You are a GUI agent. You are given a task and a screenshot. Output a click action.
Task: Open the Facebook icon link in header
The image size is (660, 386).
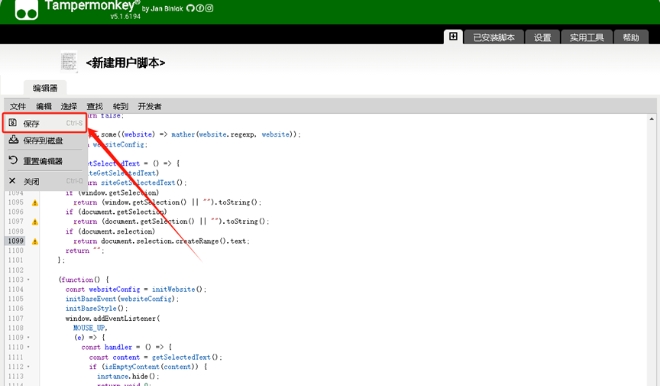coord(200,8)
